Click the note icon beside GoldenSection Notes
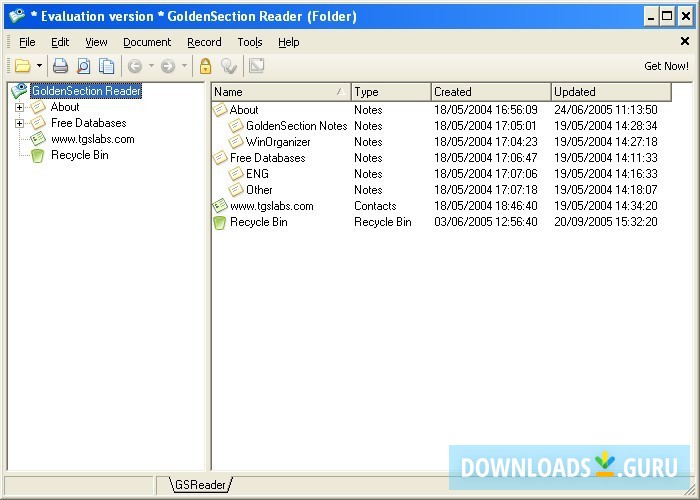The width and height of the screenshot is (700, 500). click(x=236, y=125)
